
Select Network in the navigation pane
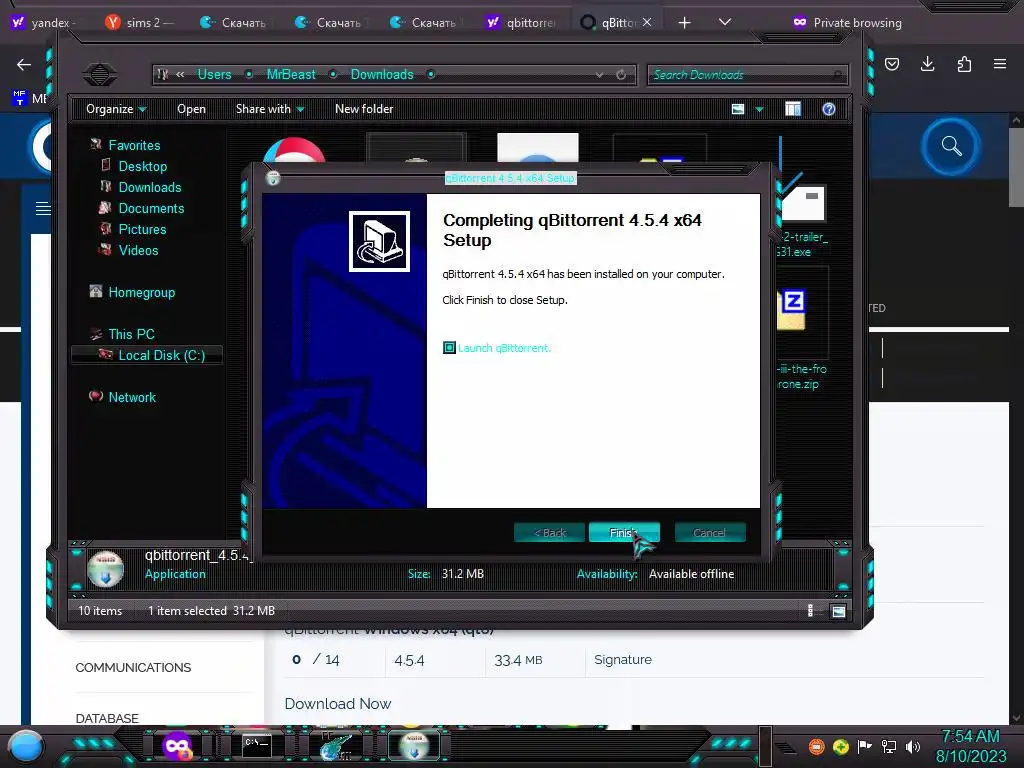coord(132,397)
